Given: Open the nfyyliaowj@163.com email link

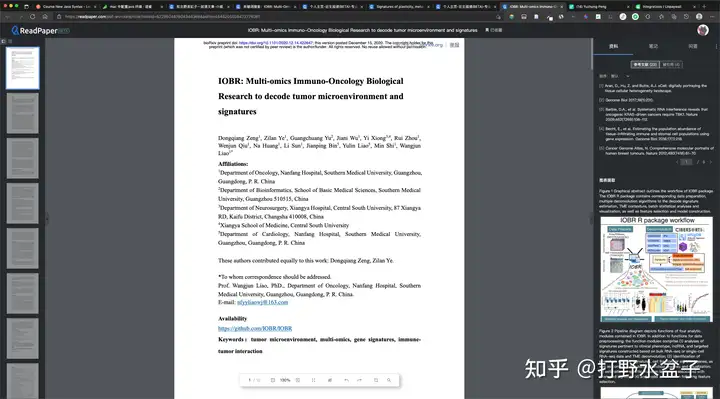Looking at the screenshot, I should (x=263, y=302).
